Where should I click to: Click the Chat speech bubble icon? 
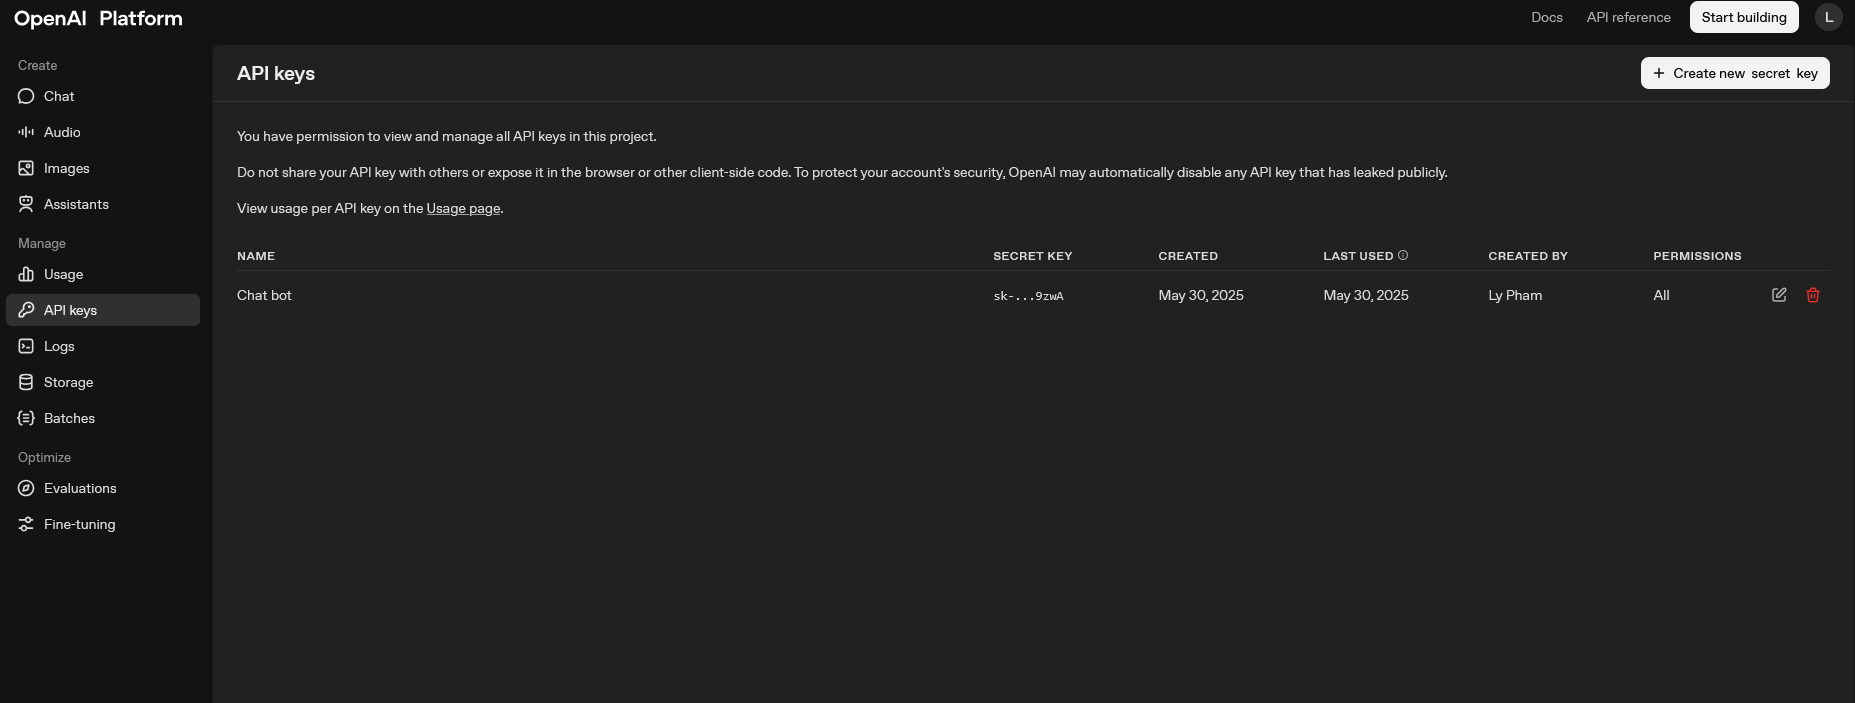pos(26,96)
